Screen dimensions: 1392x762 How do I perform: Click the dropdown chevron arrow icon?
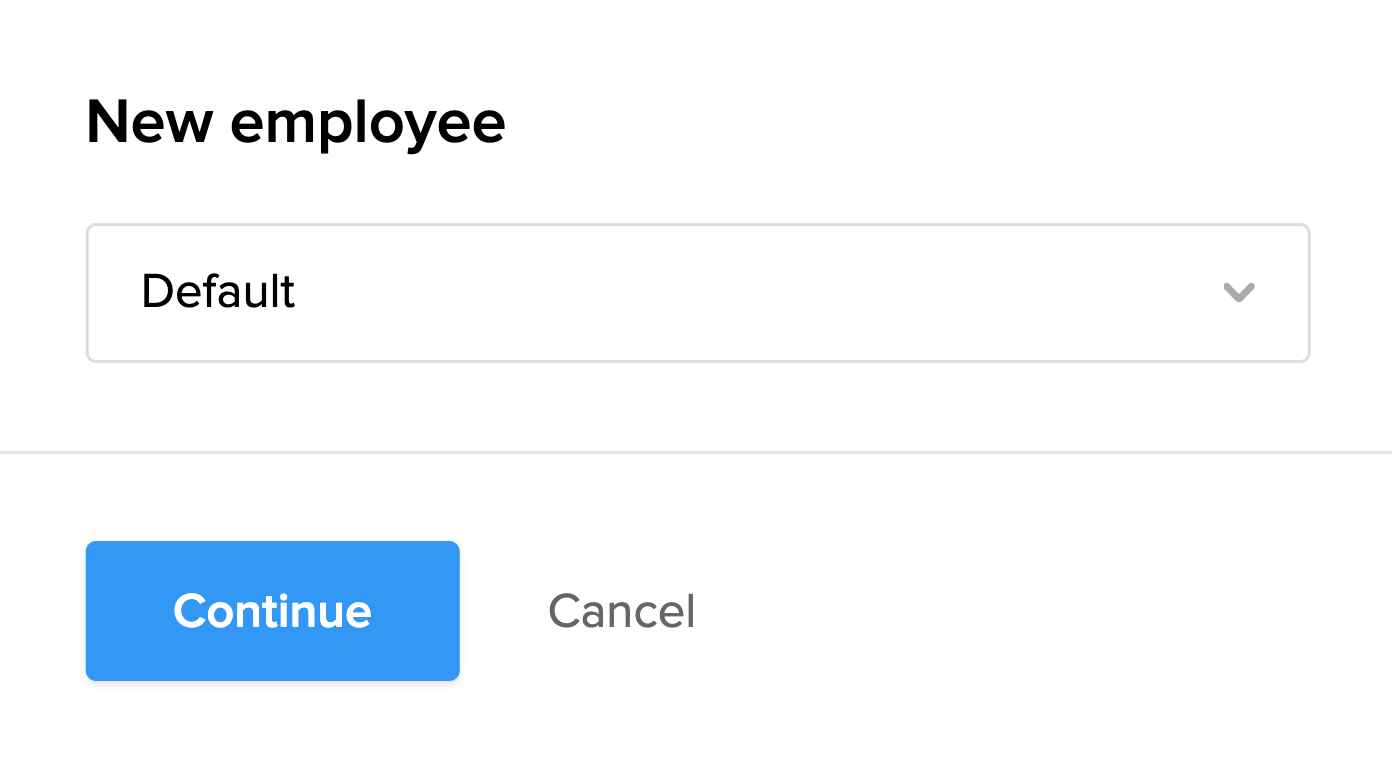tap(1238, 292)
